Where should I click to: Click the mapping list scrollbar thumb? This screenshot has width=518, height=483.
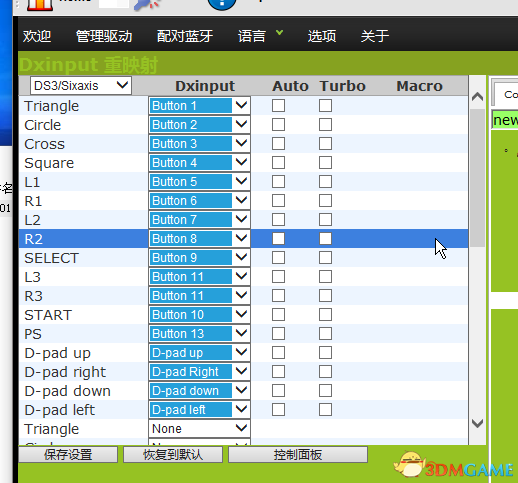pyautogui.click(x=478, y=177)
